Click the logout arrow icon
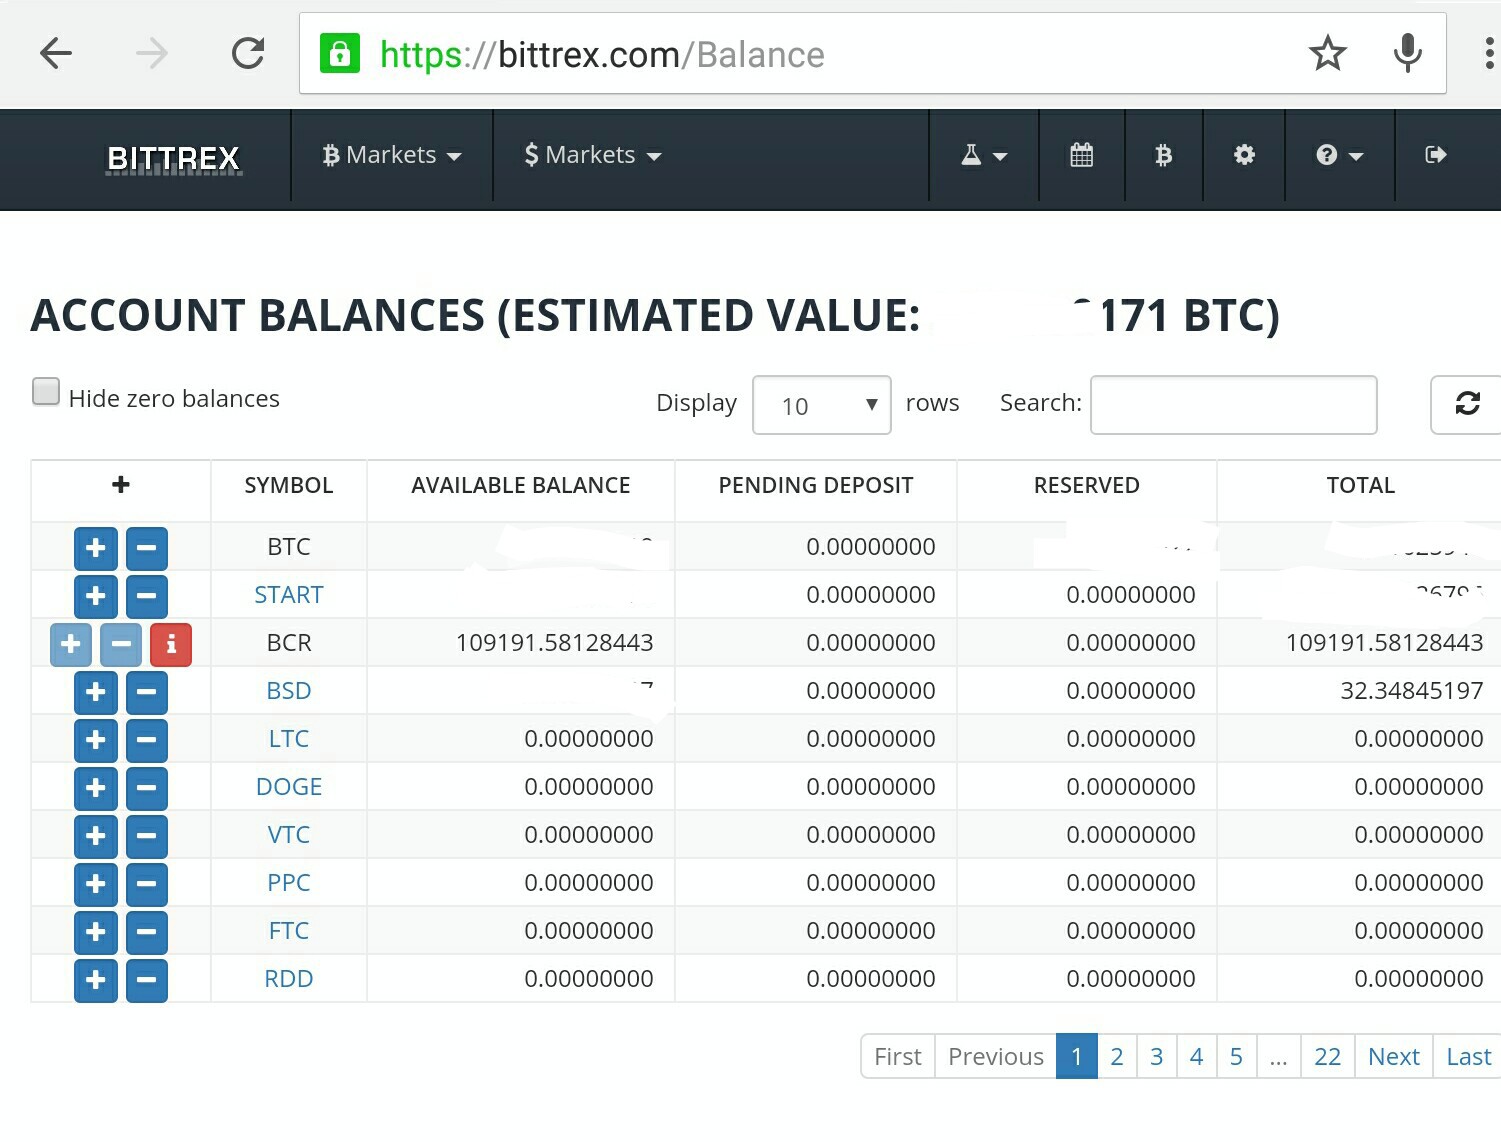Image resolution: width=1501 pixels, height=1142 pixels. click(1436, 155)
